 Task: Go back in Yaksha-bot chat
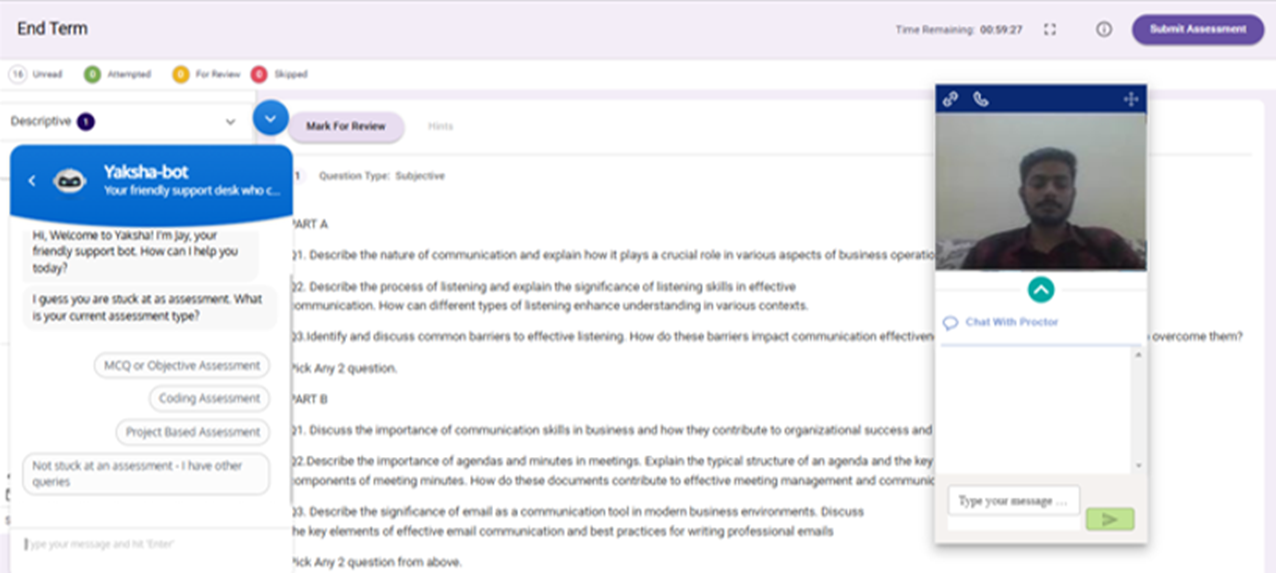(x=32, y=180)
